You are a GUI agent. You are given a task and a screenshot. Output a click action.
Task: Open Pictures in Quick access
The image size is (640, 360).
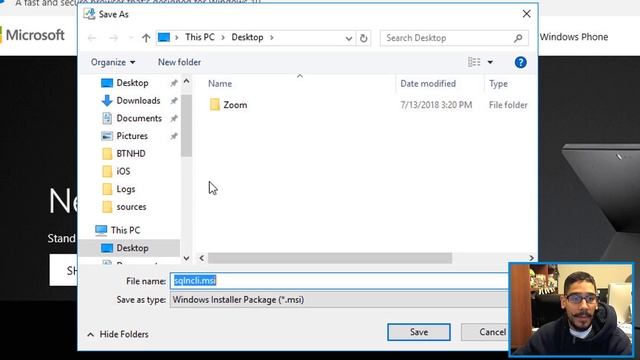(x=132, y=136)
